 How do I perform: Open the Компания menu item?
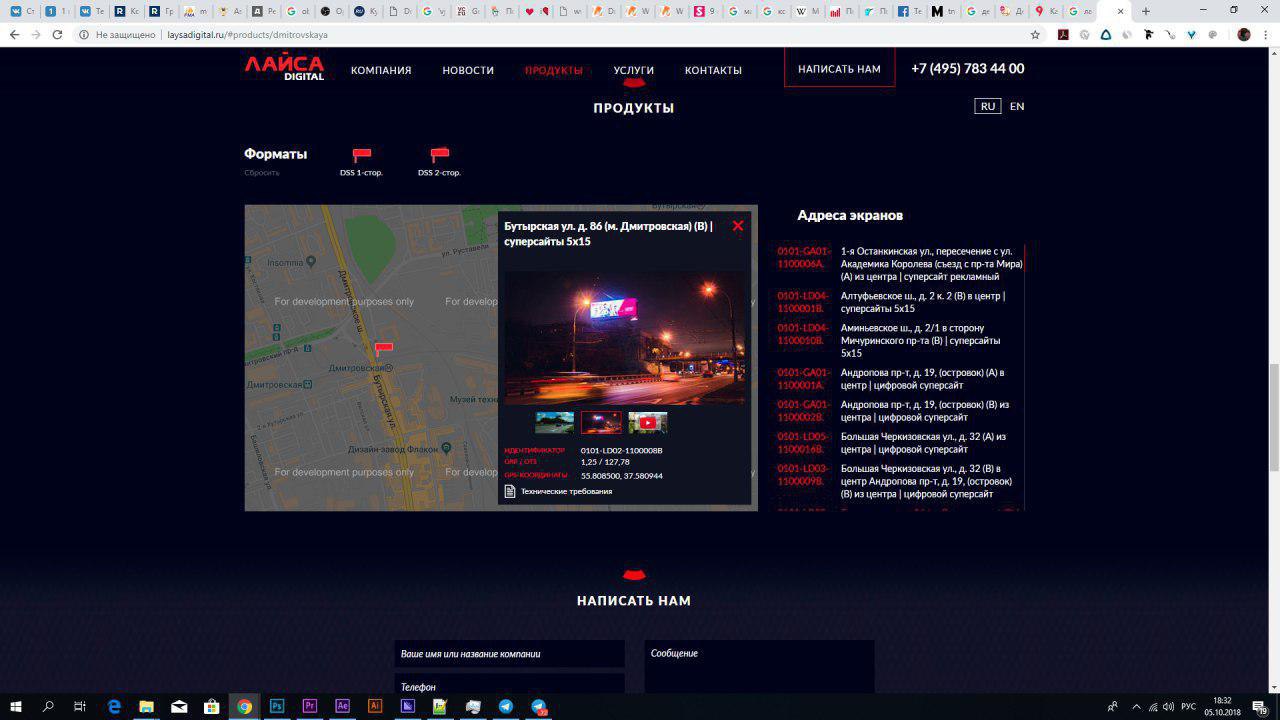[x=381, y=71]
